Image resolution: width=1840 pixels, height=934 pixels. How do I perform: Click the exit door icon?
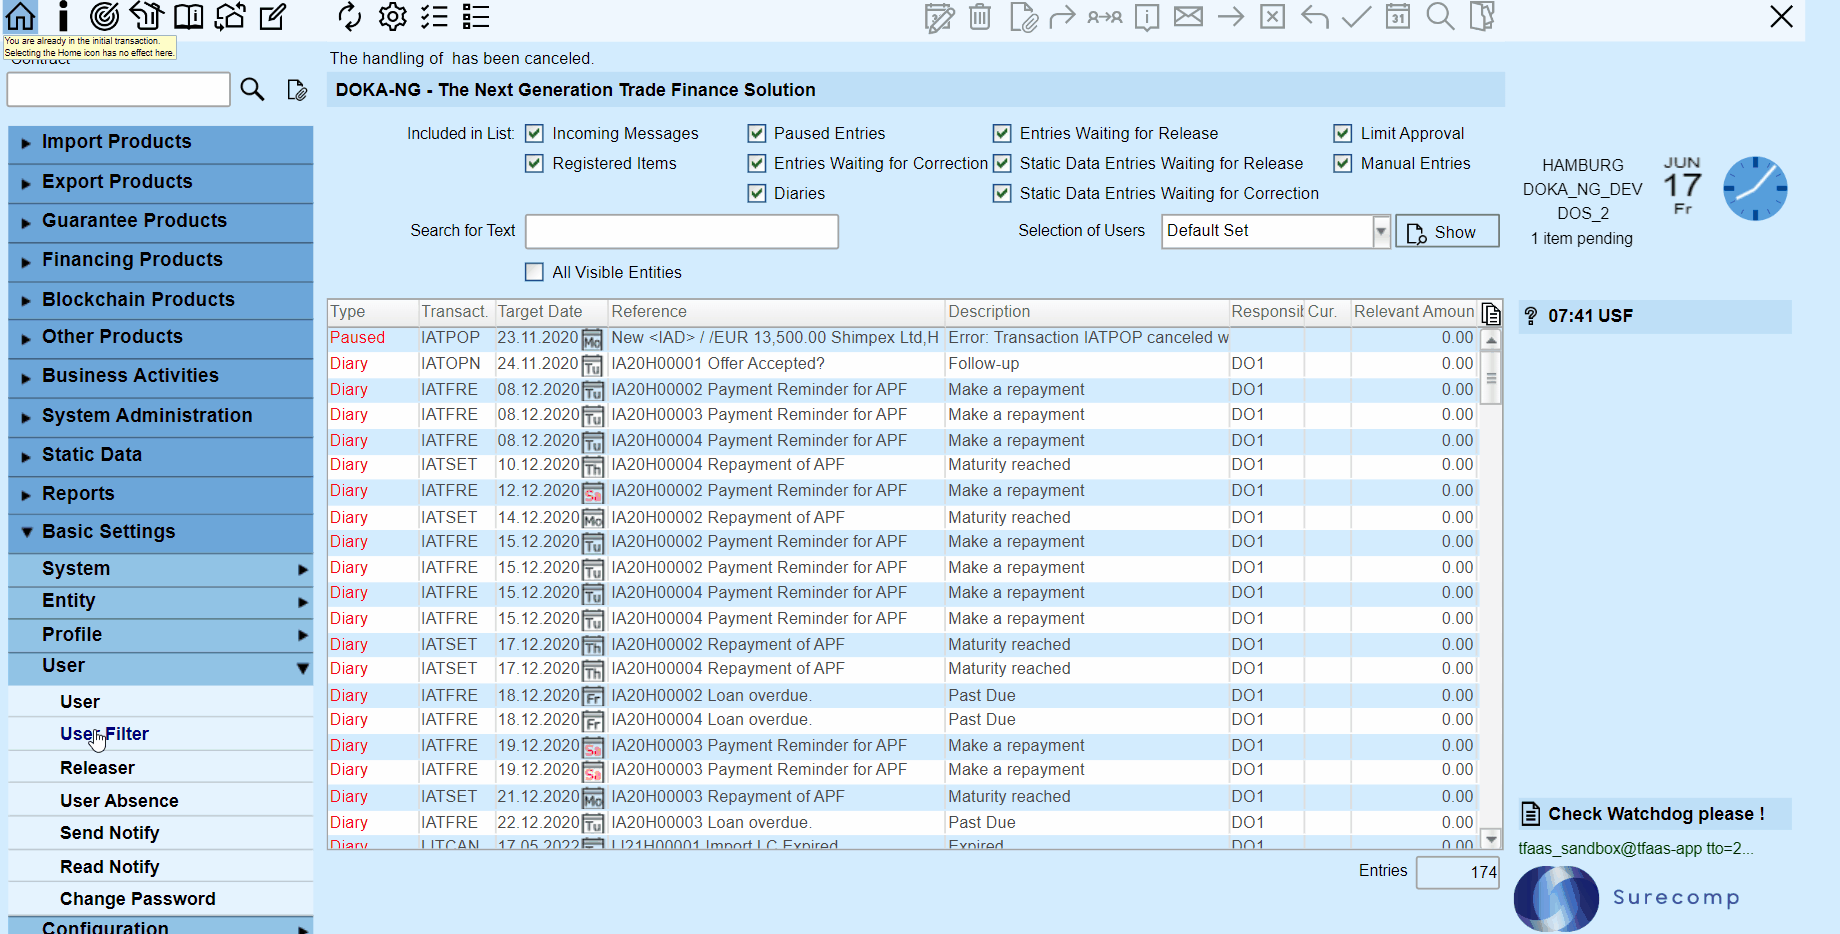pyautogui.click(x=1482, y=16)
